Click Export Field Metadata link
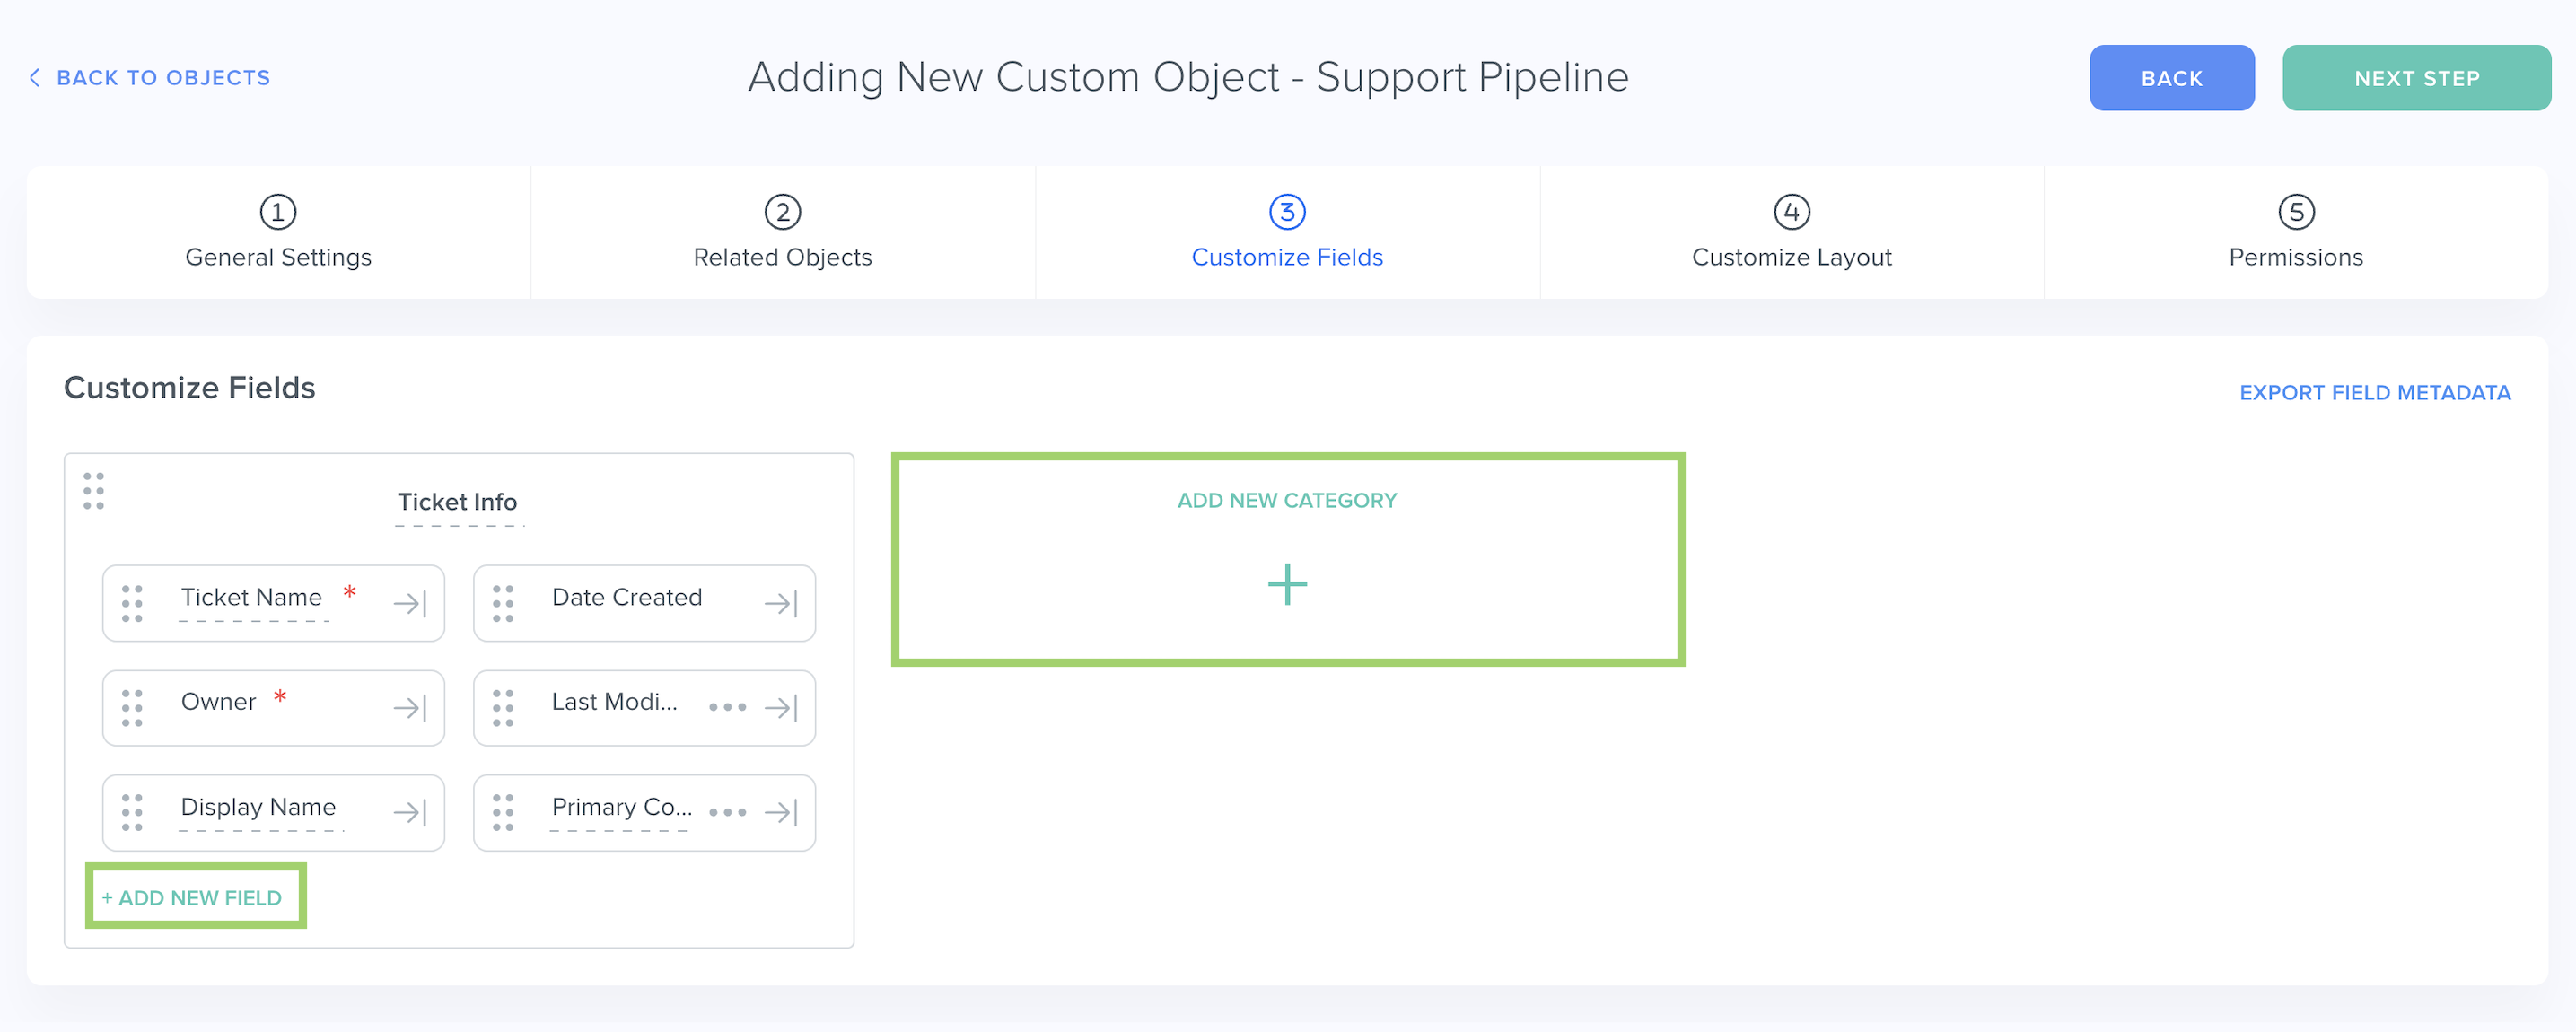This screenshot has width=2576, height=1032. coord(2374,393)
